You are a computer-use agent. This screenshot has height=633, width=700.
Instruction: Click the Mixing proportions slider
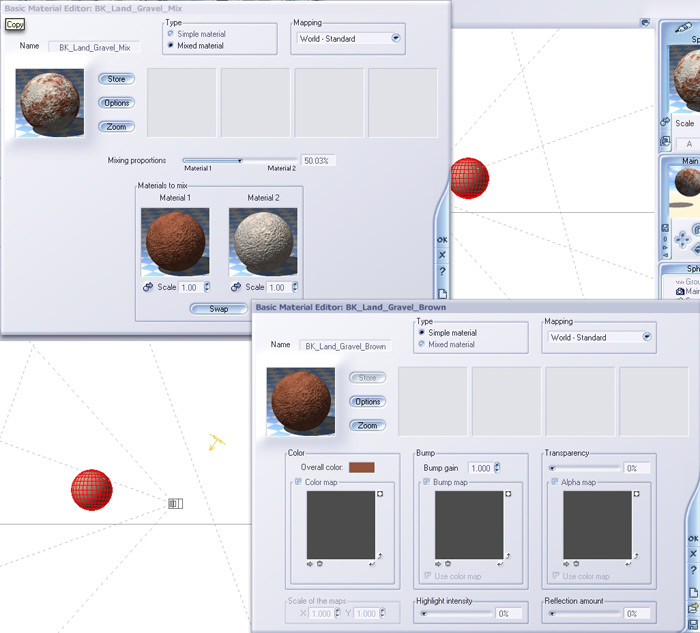click(x=240, y=160)
